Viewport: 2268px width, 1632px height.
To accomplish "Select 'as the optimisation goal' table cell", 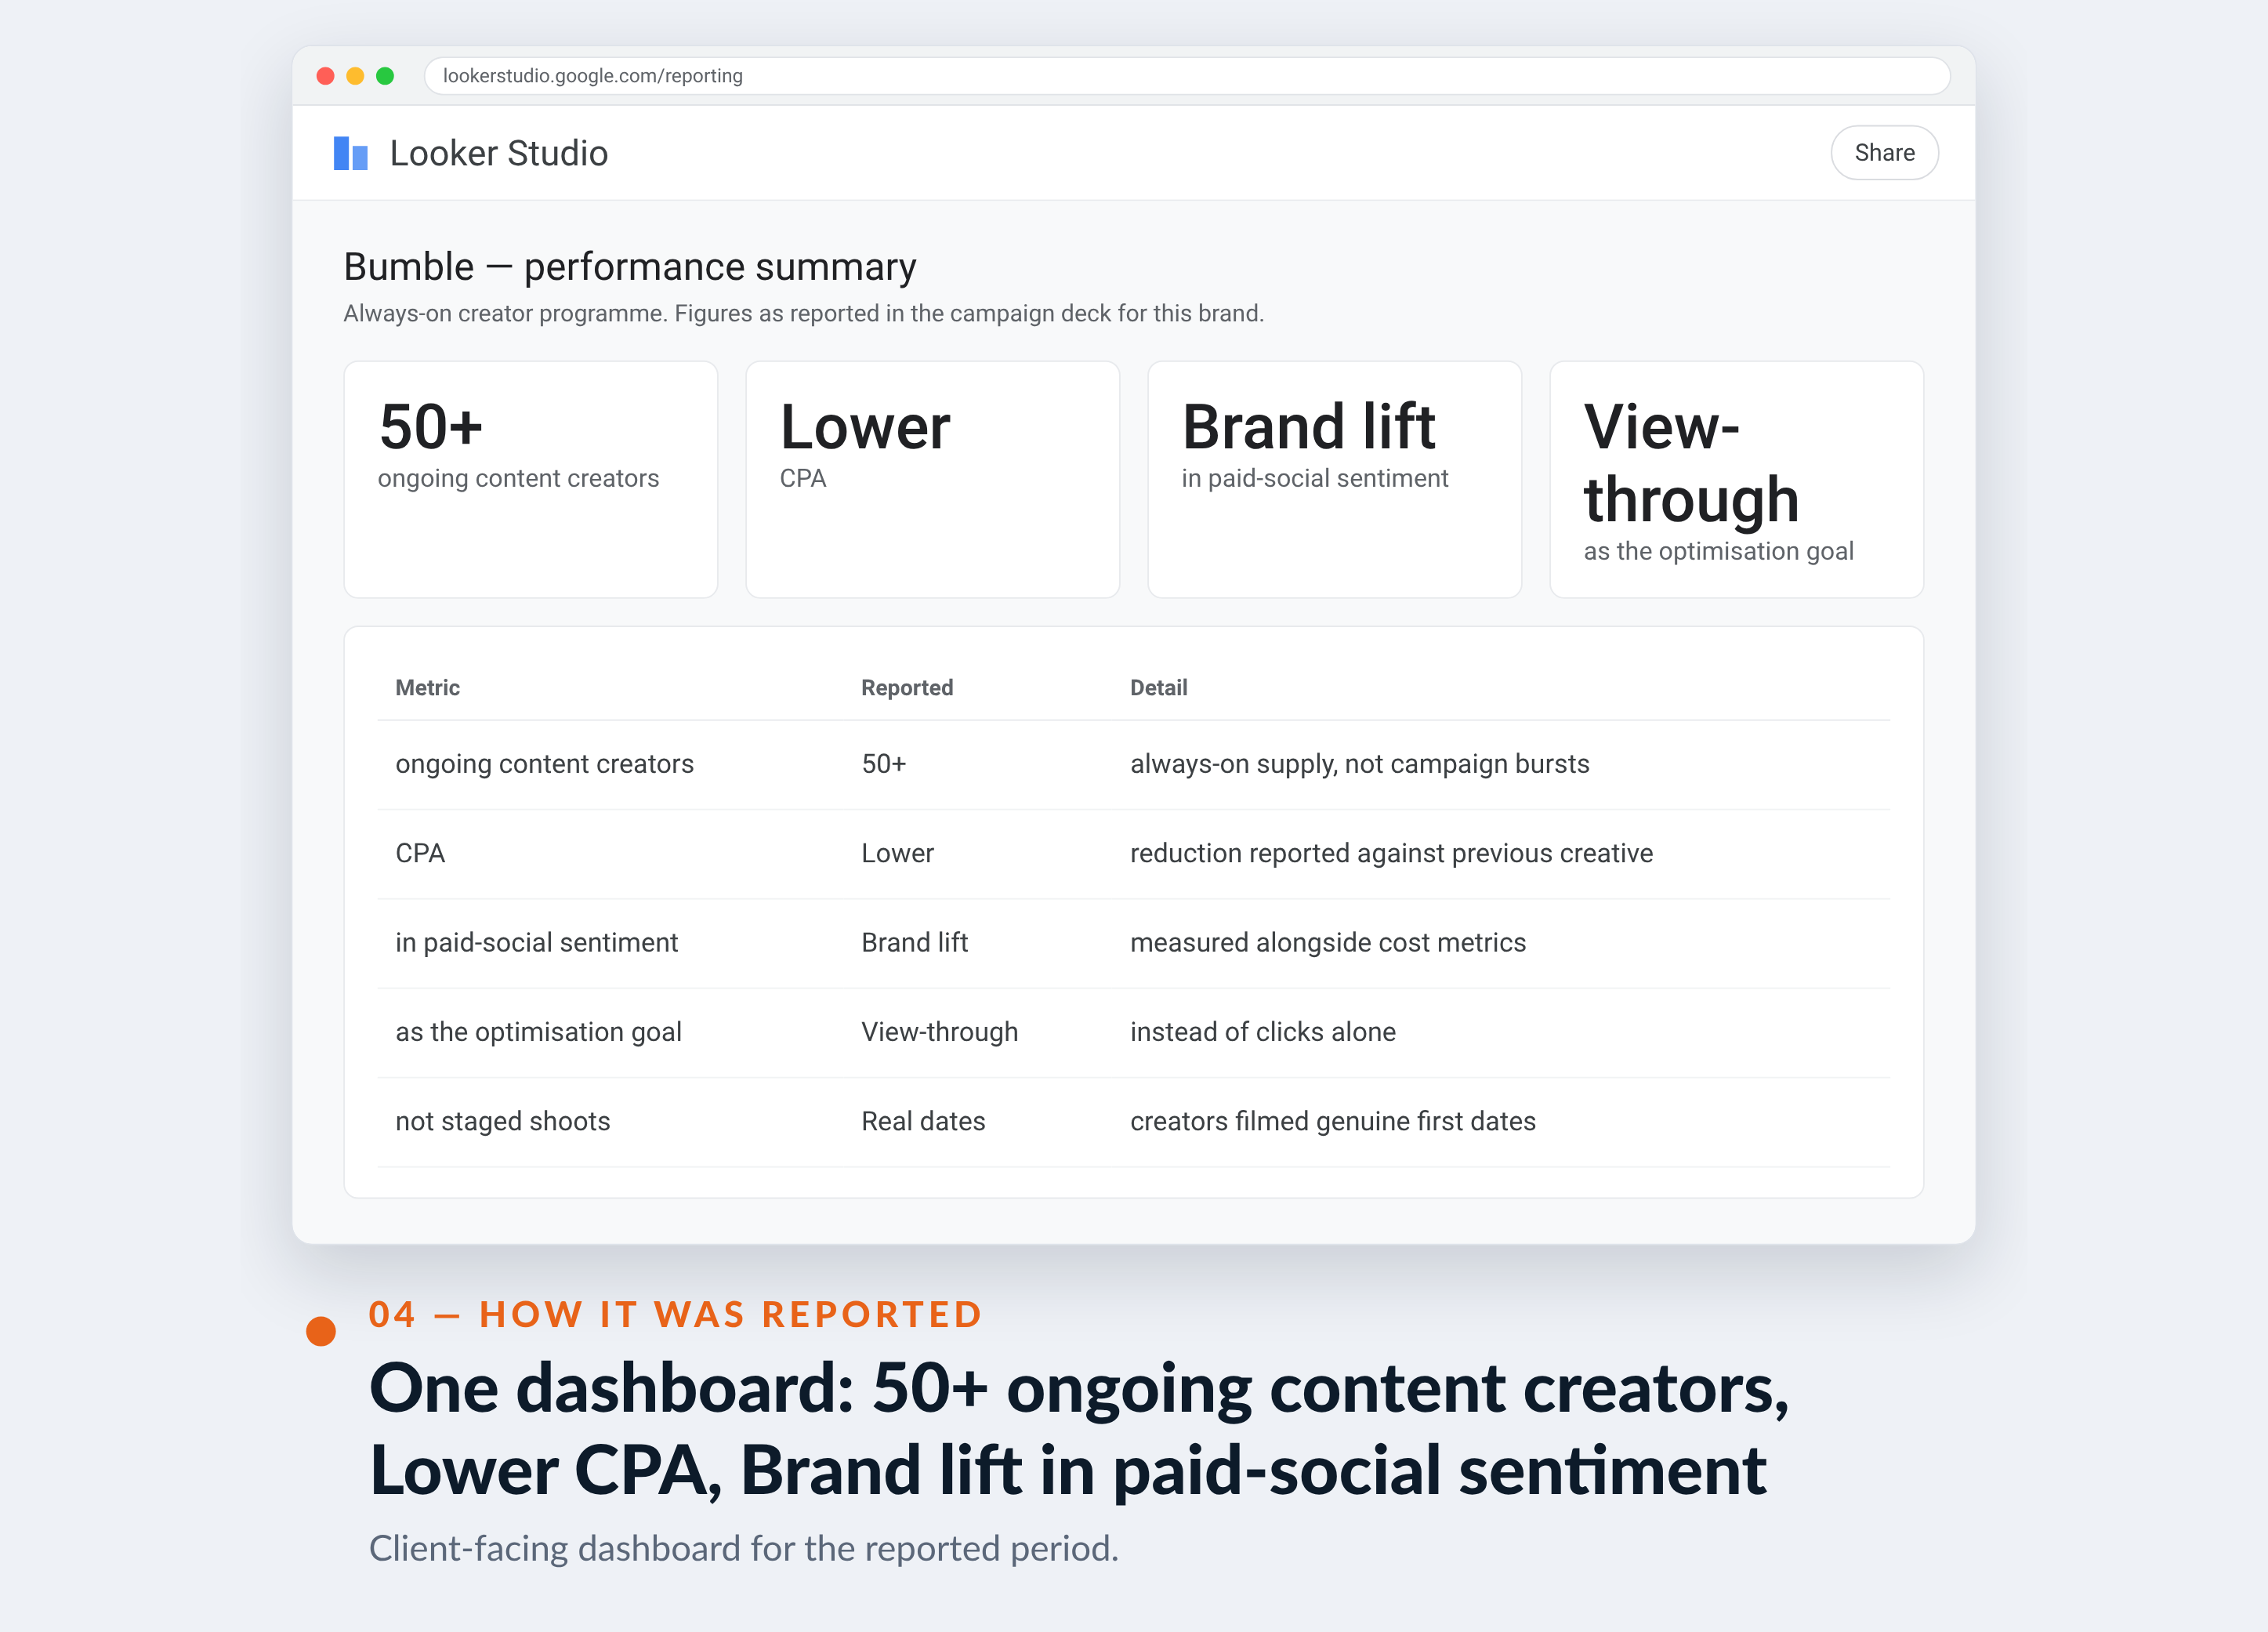I will click(x=539, y=1032).
